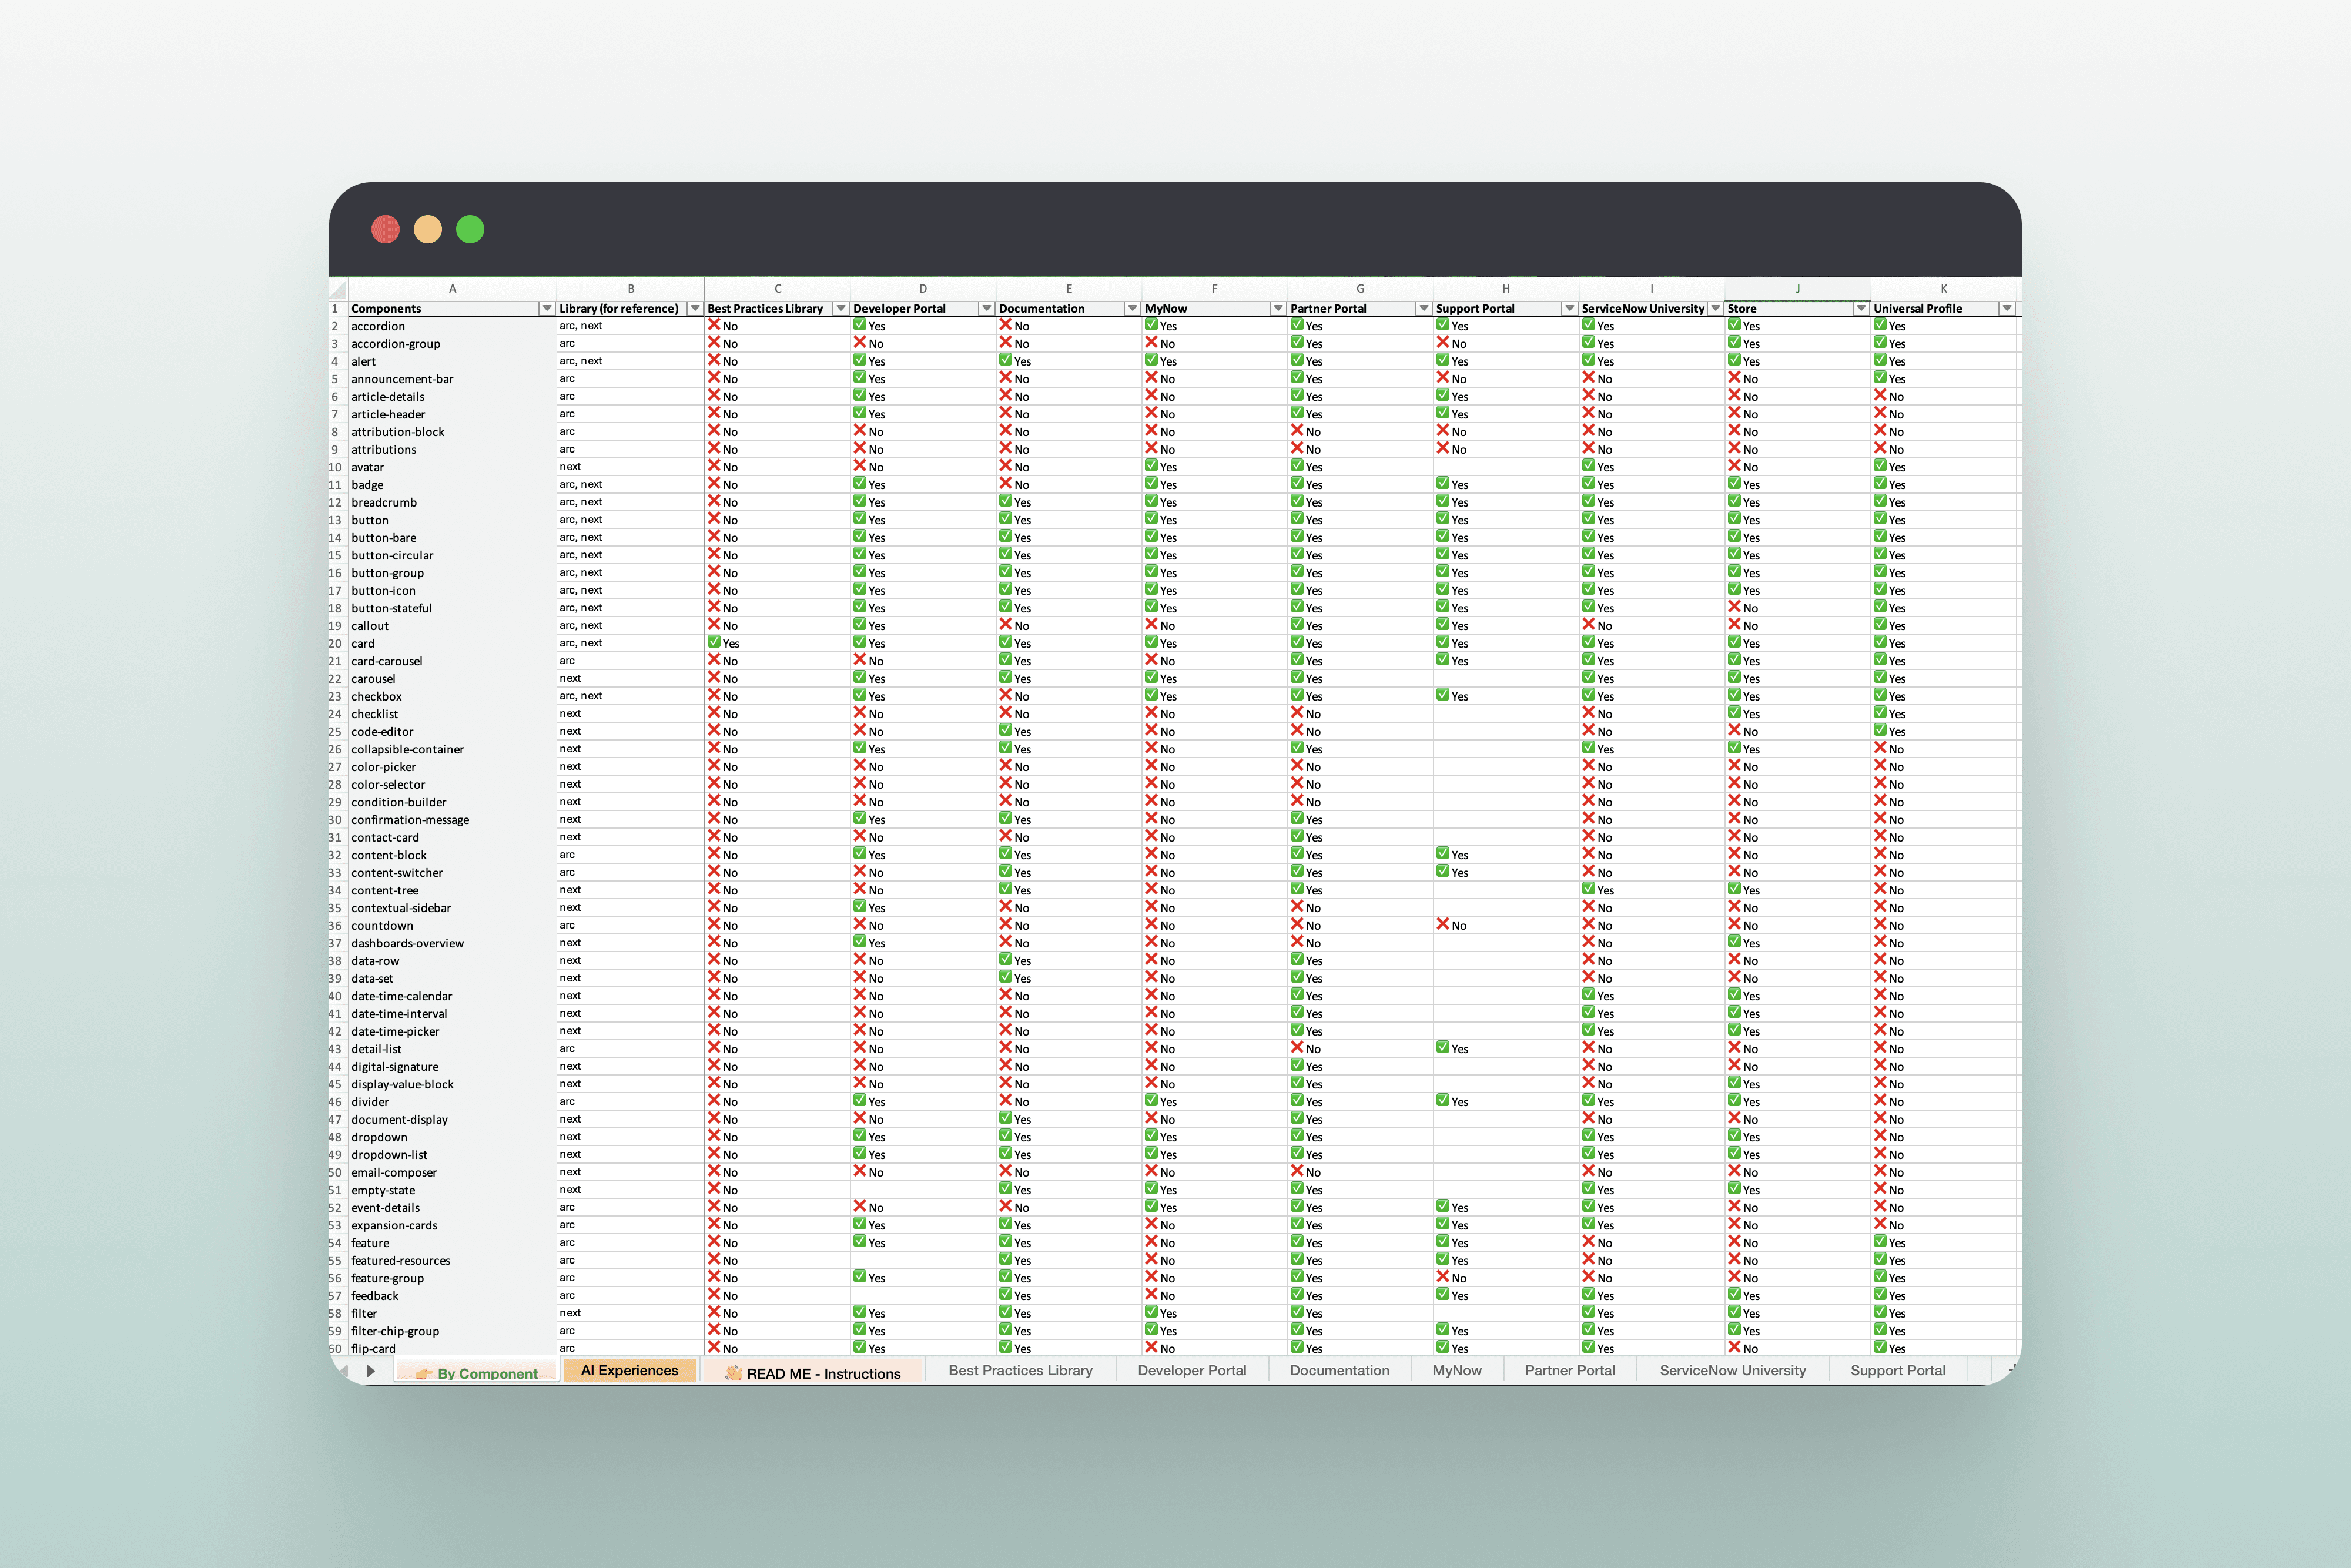Screen dimensions: 2351x1568
Task: Open the Components column filter dropdown
Action: click(x=546, y=309)
